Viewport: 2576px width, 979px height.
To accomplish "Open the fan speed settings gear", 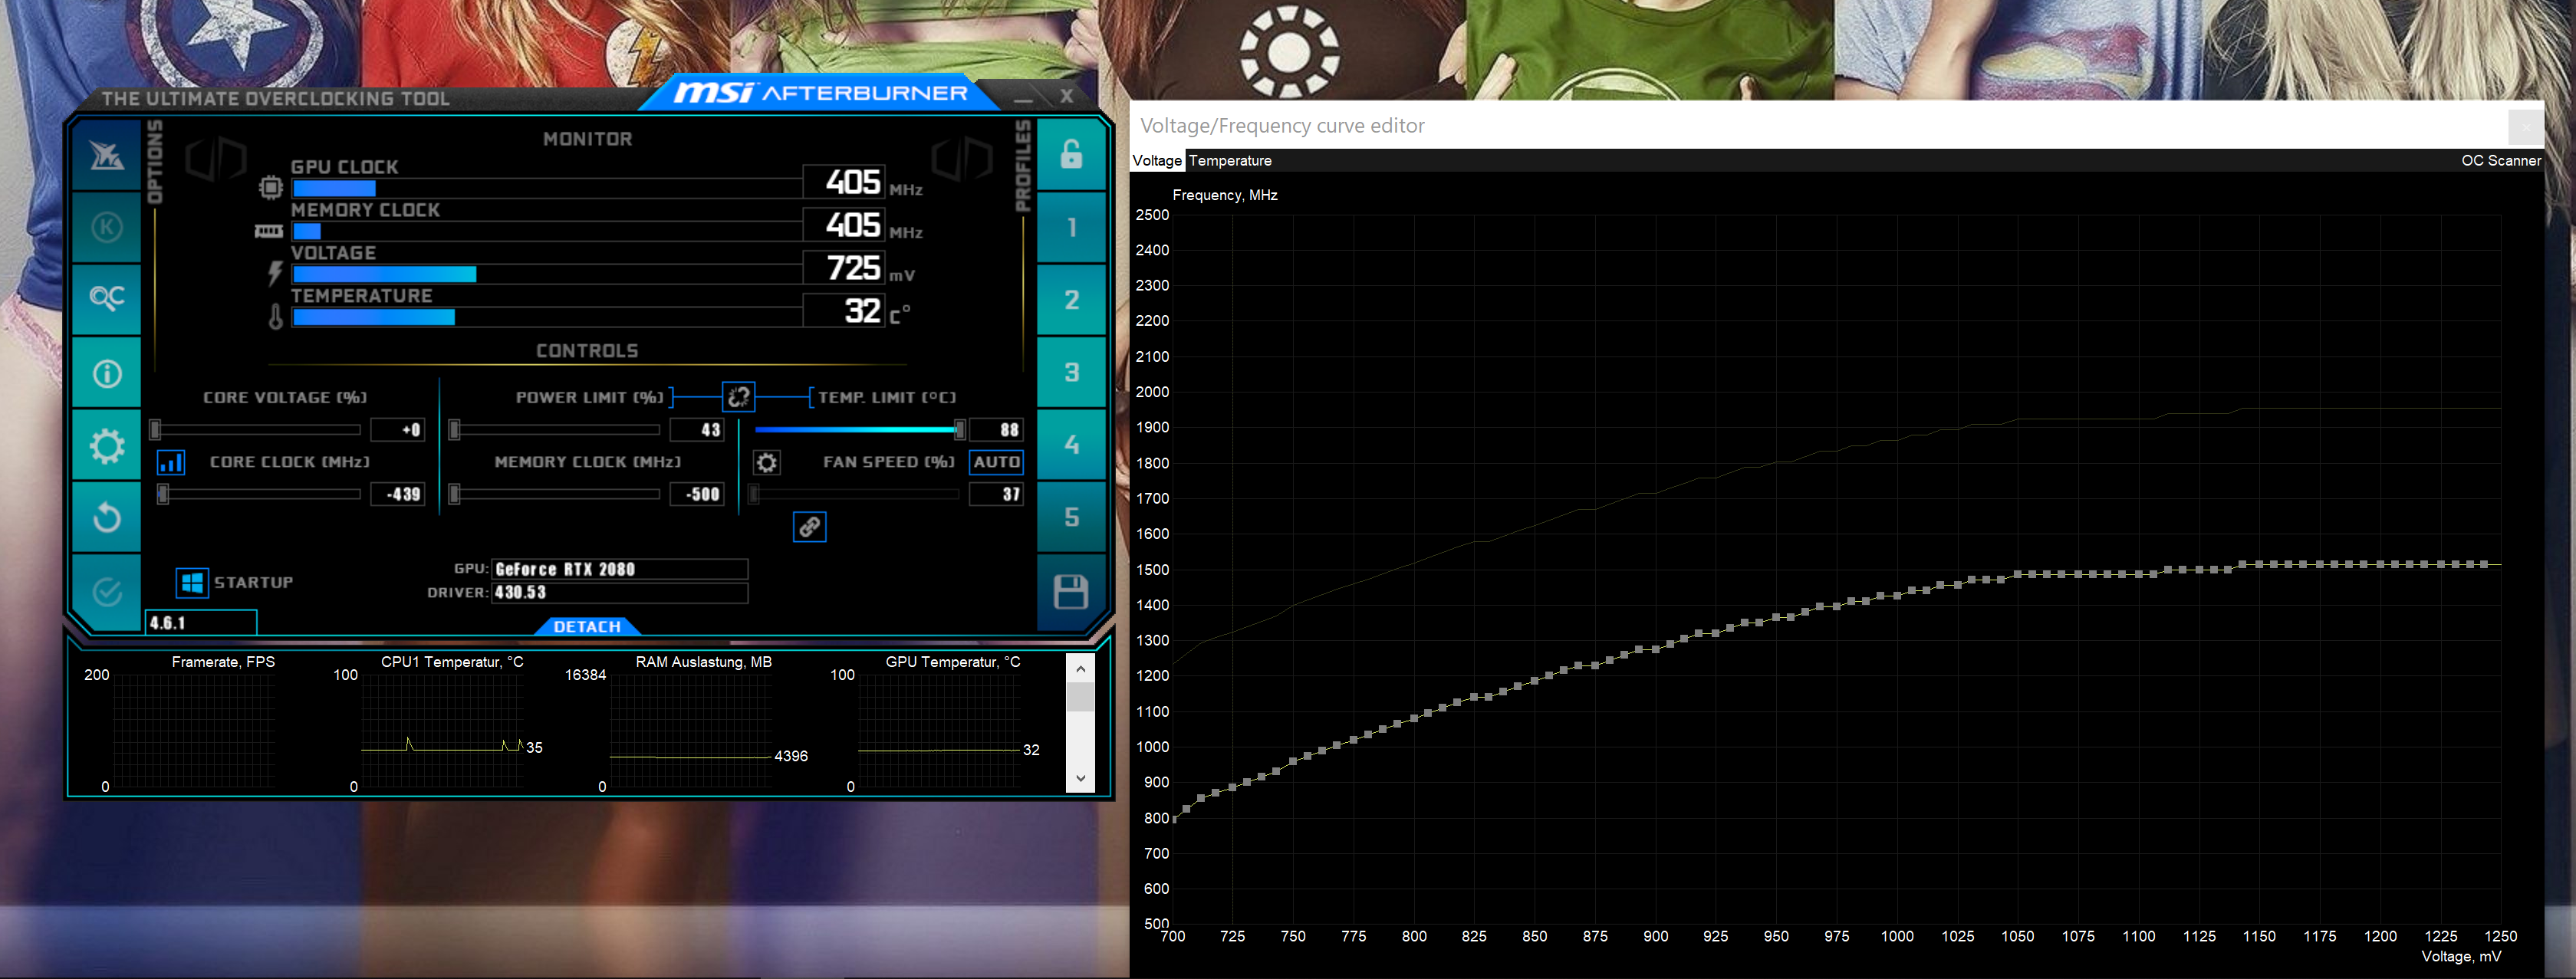I will pyautogui.click(x=766, y=462).
